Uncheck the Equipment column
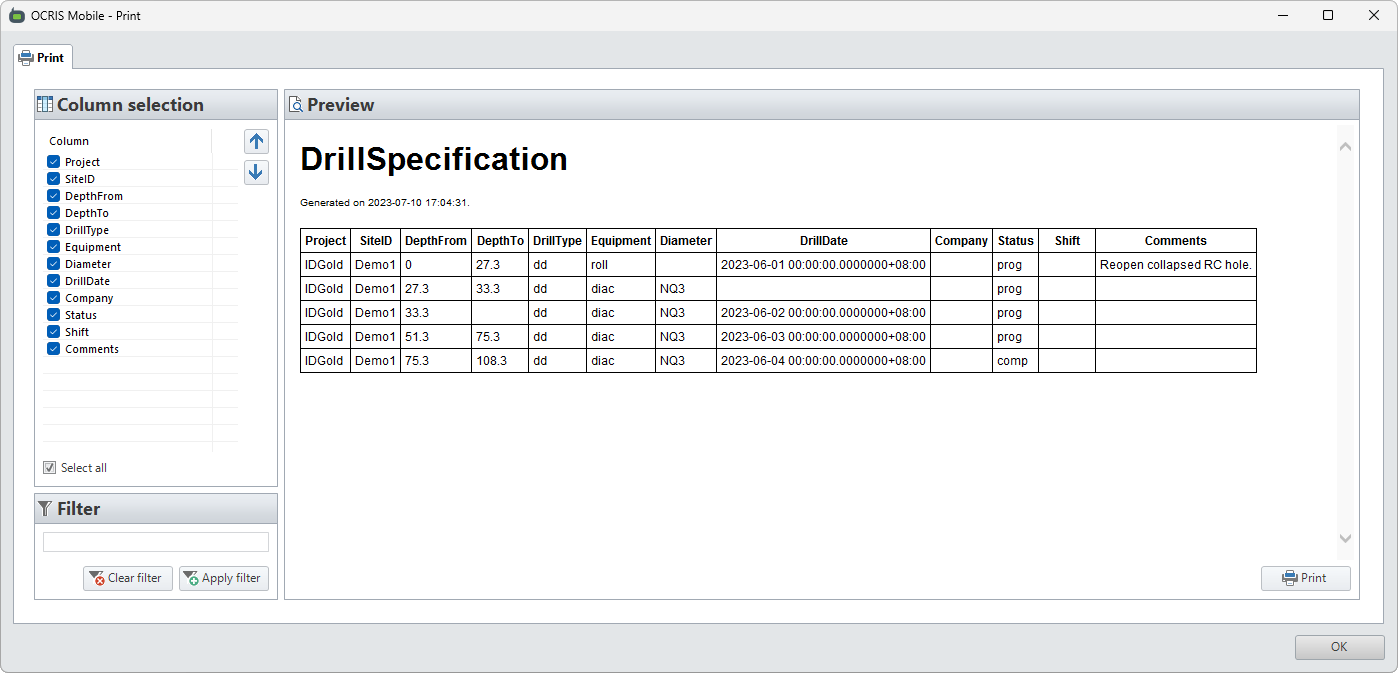Viewport: 1398px width, 673px height. [54, 247]
